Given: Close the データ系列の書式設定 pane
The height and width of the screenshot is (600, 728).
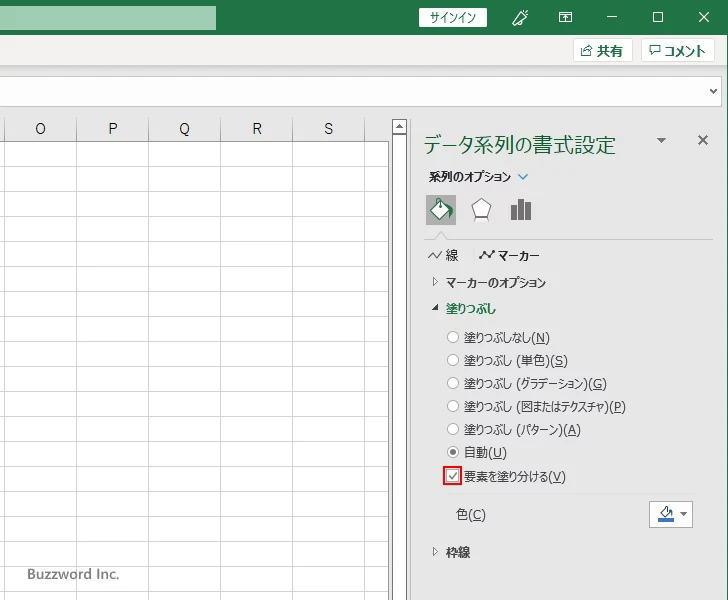Looking at the screenshot, I should 703,140.
